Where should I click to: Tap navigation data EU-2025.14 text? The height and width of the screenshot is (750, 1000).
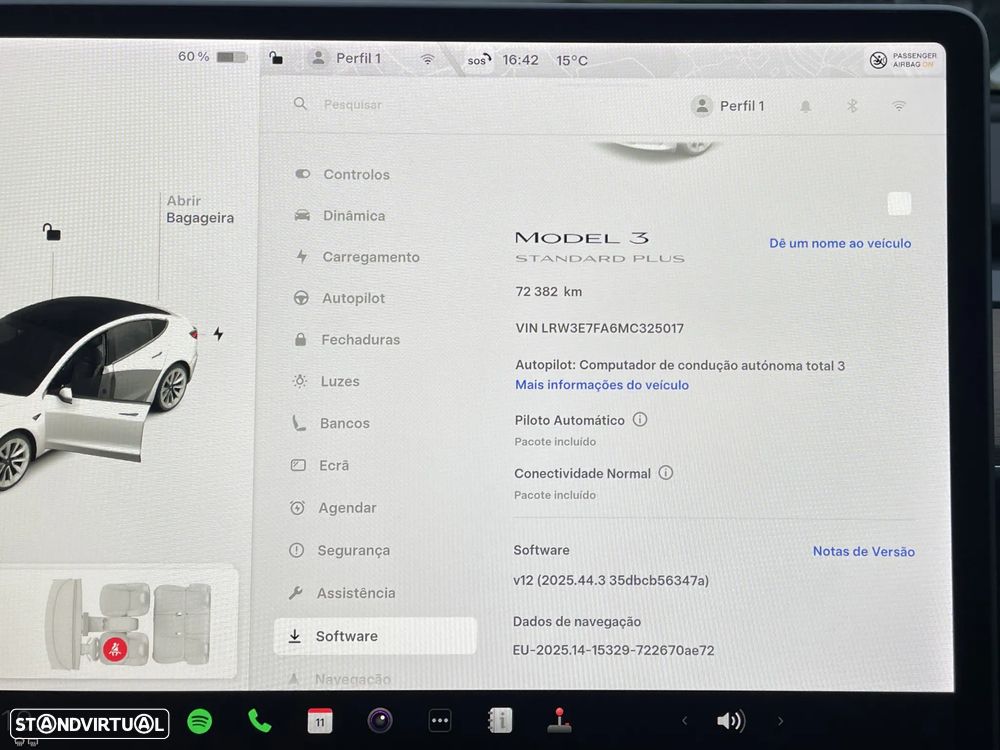(x=614, y=650)
